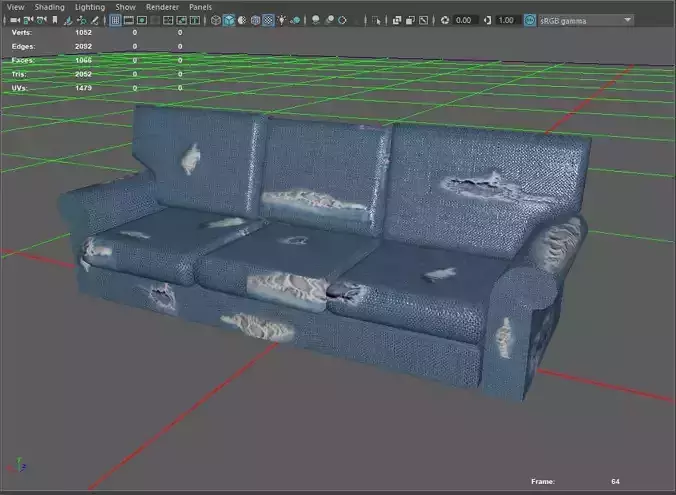676x495 pixels.
Task: Click the Verts count 1052
Action: coord(83,32)
